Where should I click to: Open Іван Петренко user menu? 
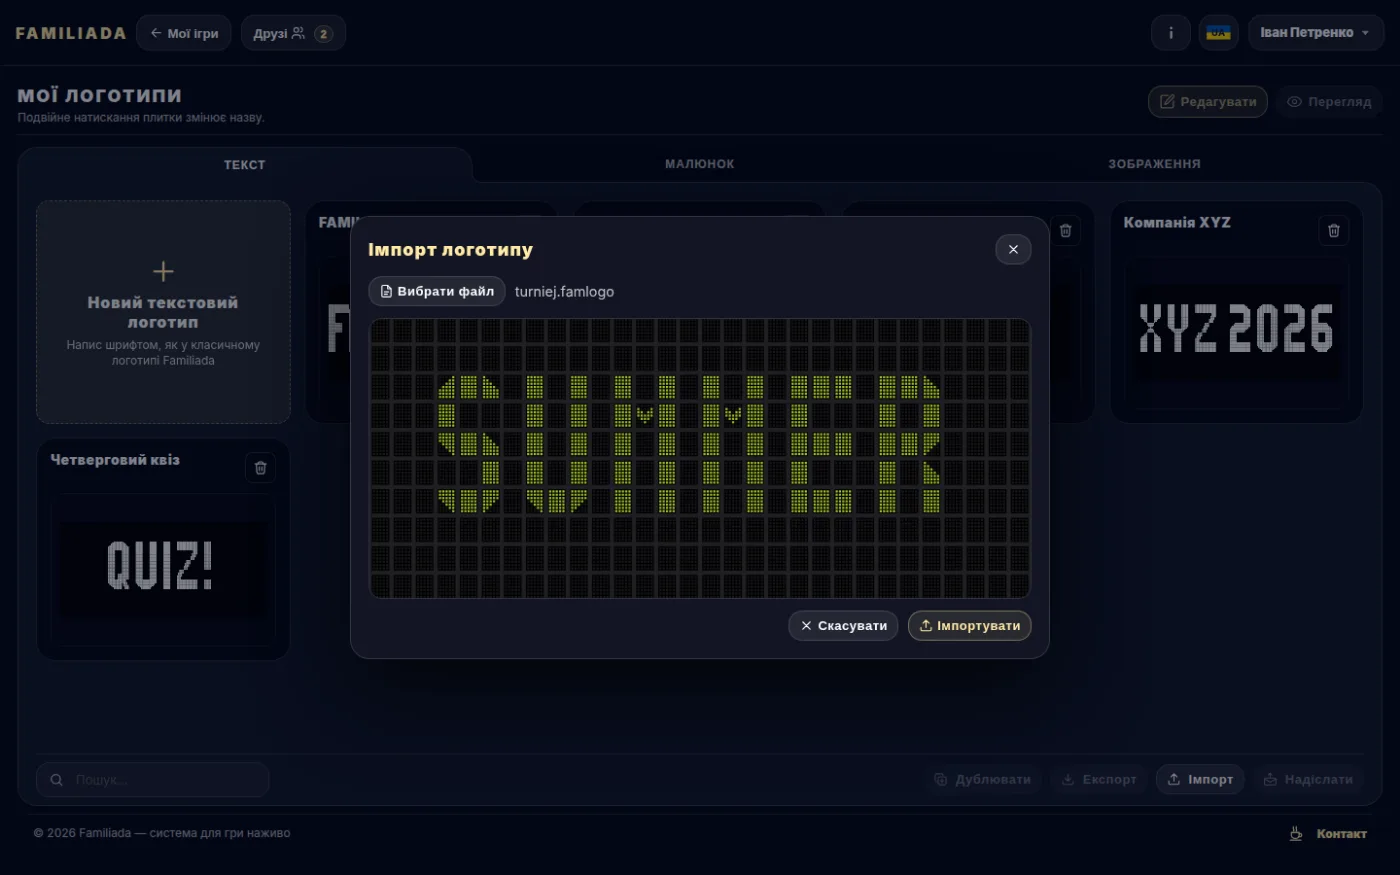(1315, 33)
